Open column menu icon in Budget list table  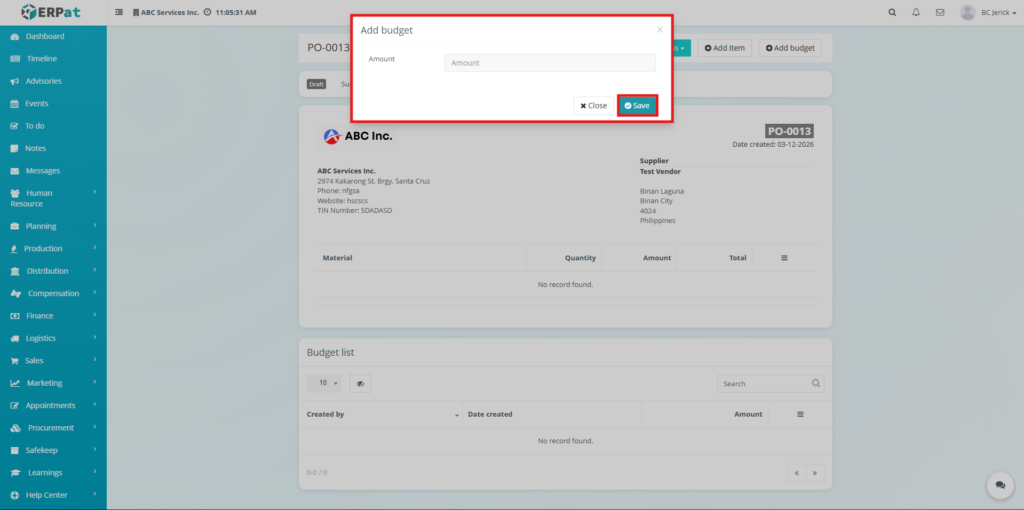800,414
